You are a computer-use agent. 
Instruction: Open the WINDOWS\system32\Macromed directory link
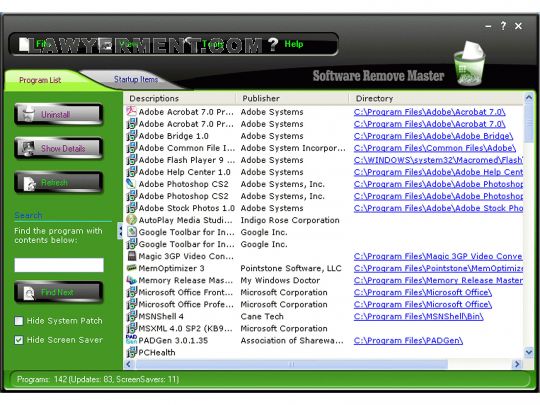[x=438, y=160]
